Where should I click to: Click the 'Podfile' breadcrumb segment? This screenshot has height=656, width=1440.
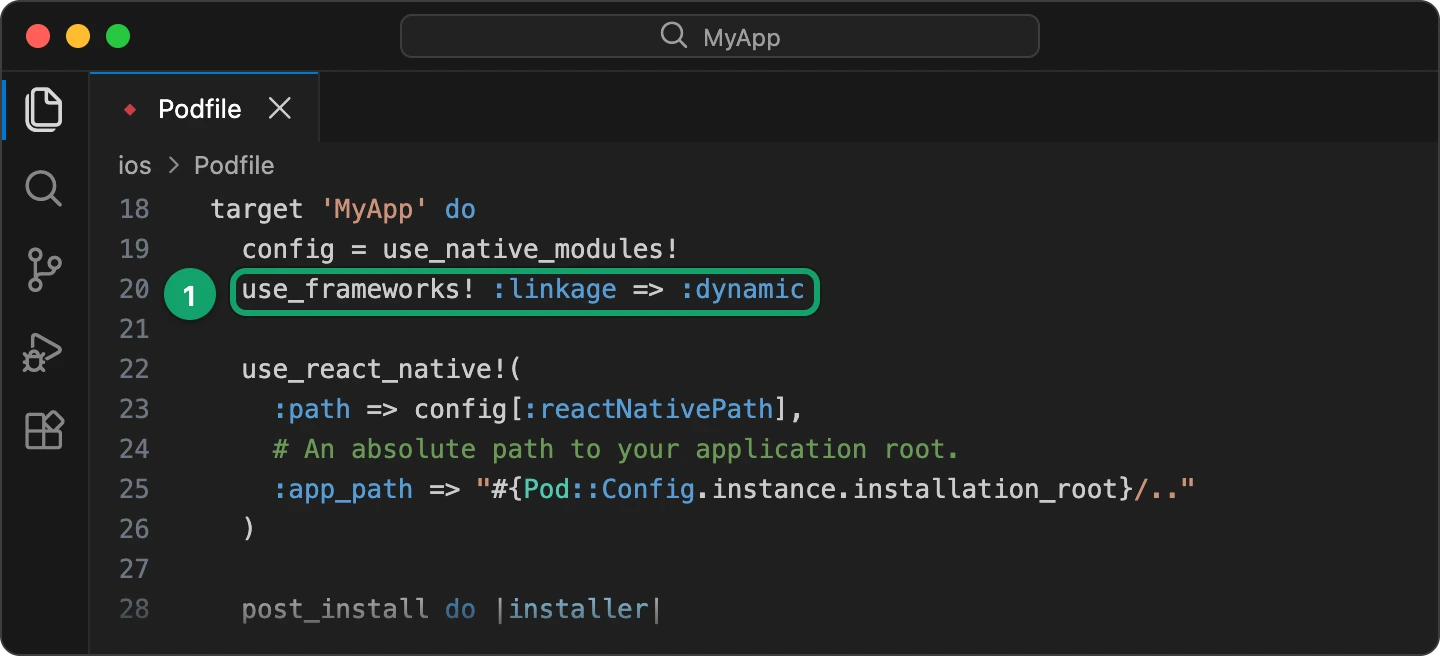pyautogui.click(x=234, y=165)
